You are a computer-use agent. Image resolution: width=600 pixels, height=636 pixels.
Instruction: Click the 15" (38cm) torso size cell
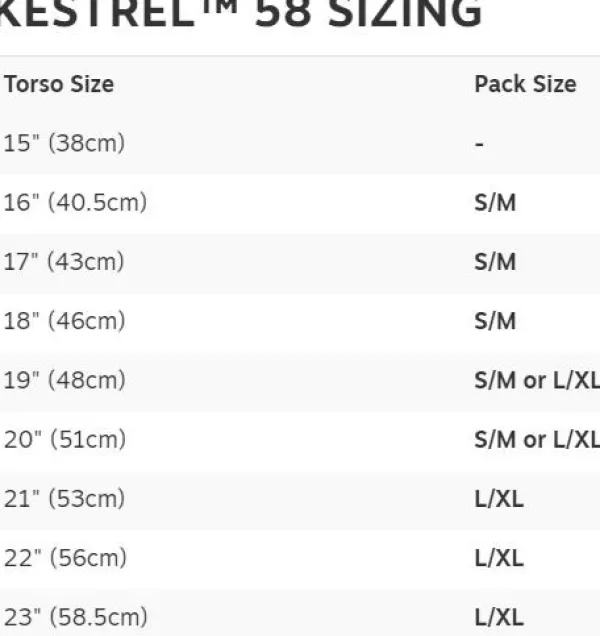64,143
